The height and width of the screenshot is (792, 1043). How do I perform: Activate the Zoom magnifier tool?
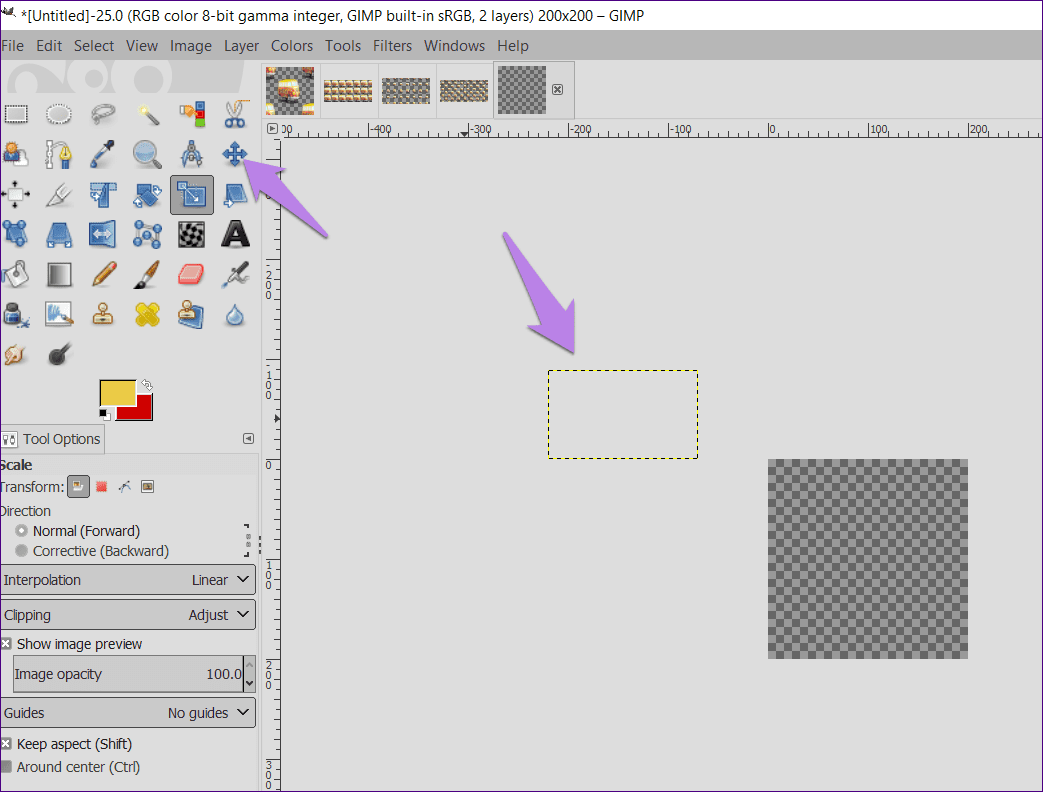(x=147, y=154)
